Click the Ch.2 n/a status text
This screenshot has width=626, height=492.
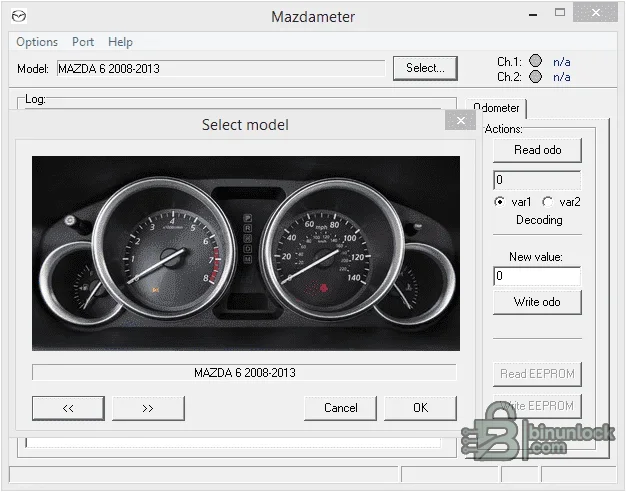(x=561, y=77)
